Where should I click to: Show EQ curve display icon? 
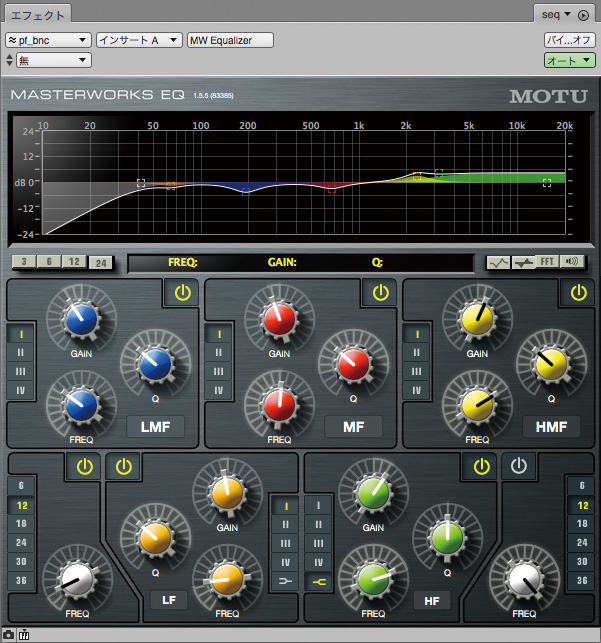point(499,262)
